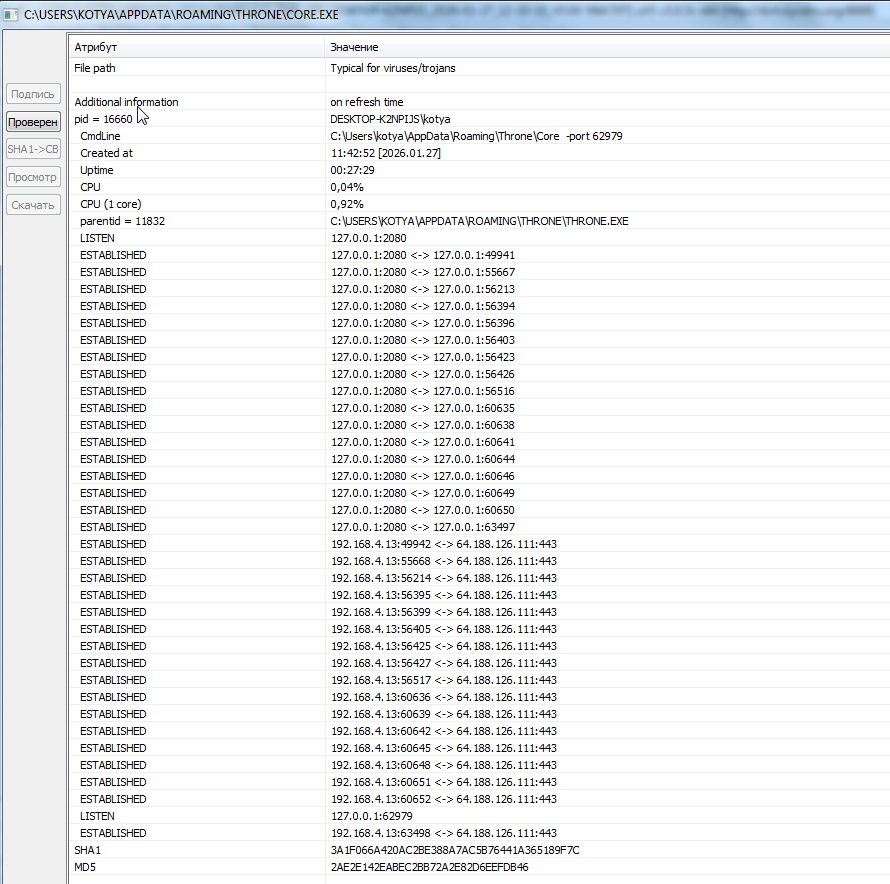
Task: Select connection to 127.0.0.1:60646
Action: pos(423,476)
